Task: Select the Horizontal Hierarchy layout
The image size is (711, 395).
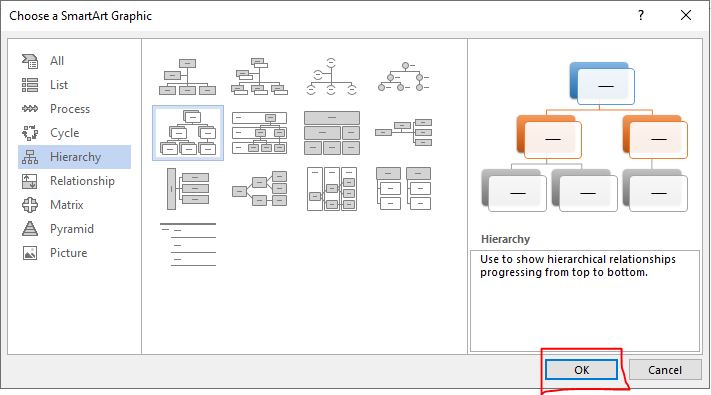Action: coord(259,189)
